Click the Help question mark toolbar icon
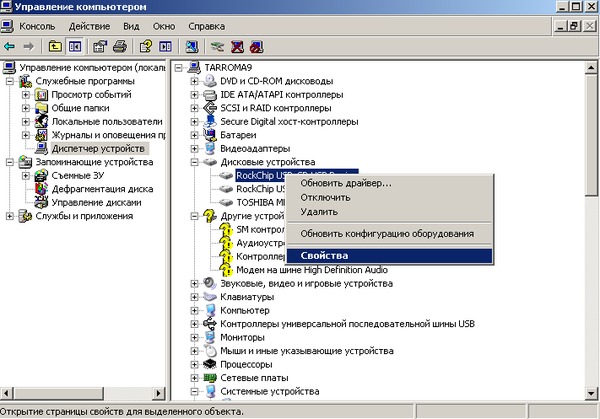Viewport: 600px width, 419px height. click(x=146, y=46)
